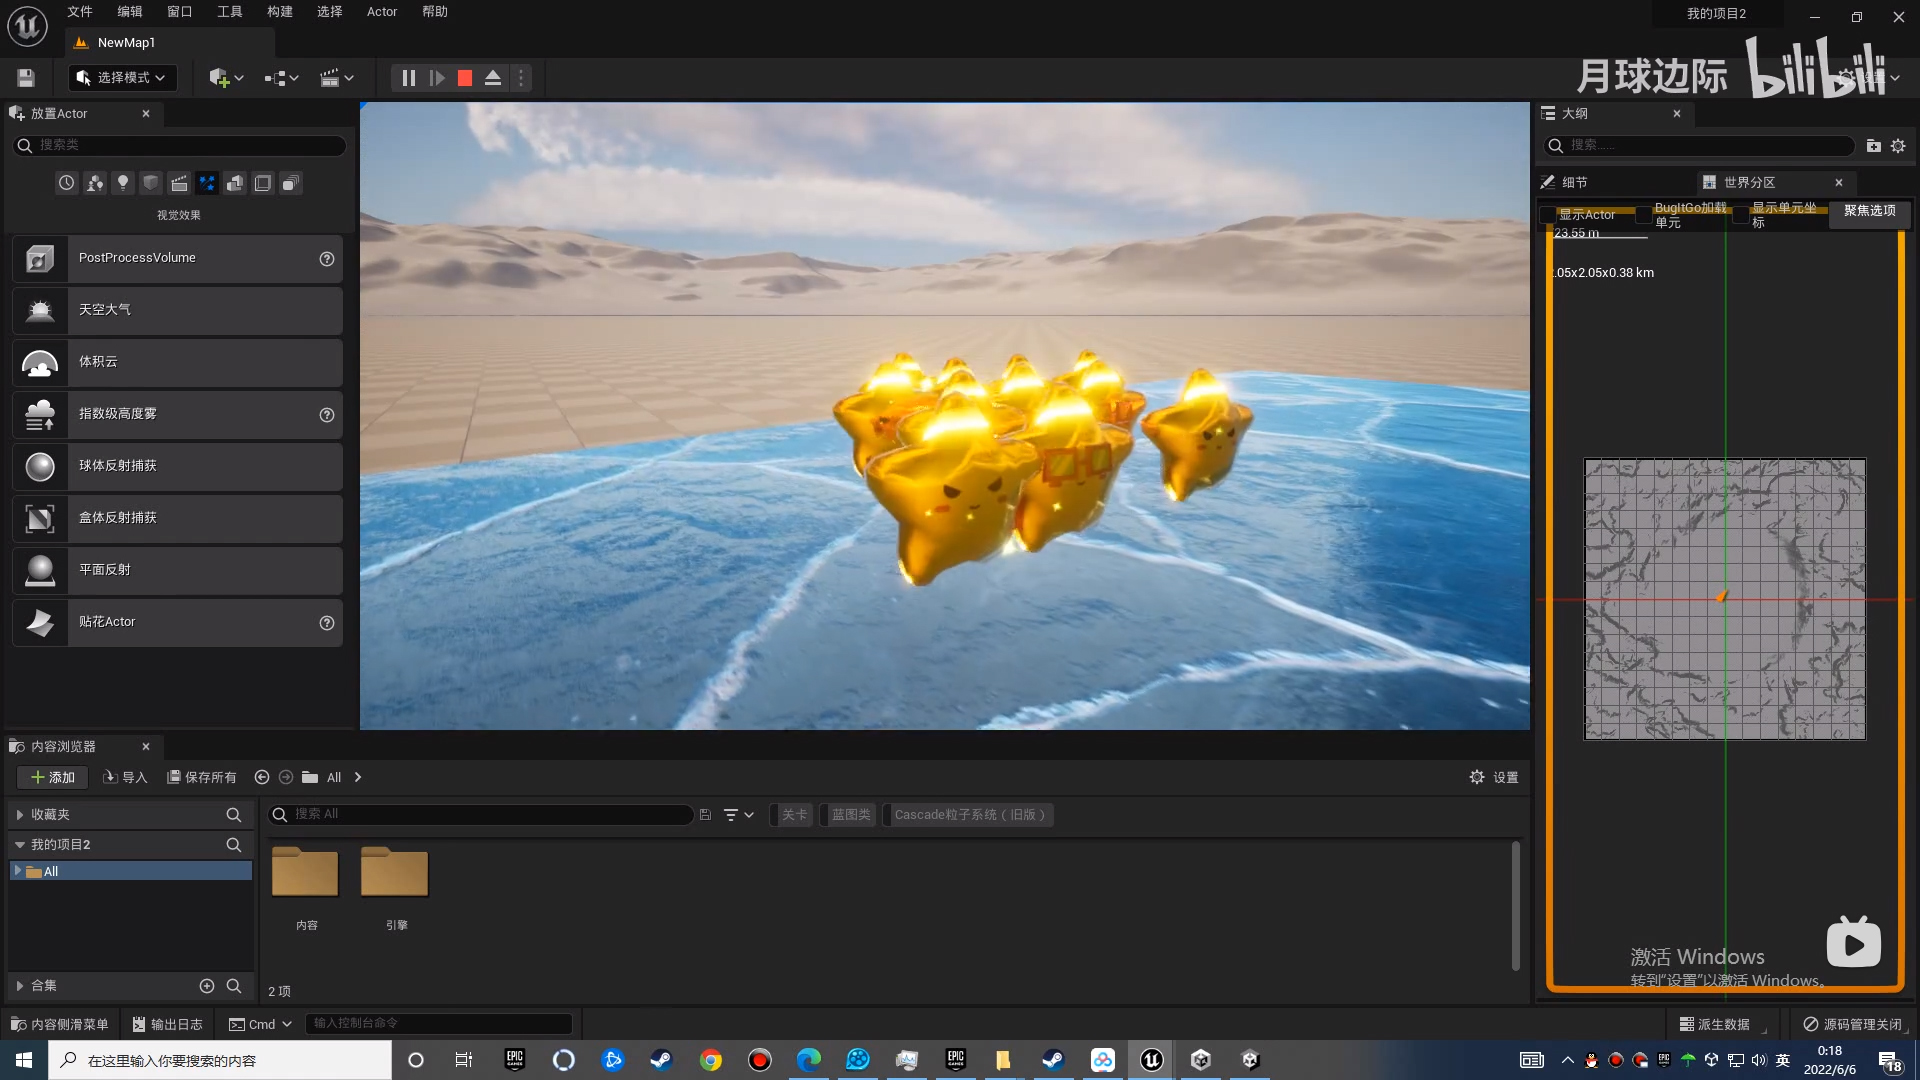Expand the 收藏夹 section
This screenshot has width=1920, height=1080.
pyautogui.click(x=20, y=815)
